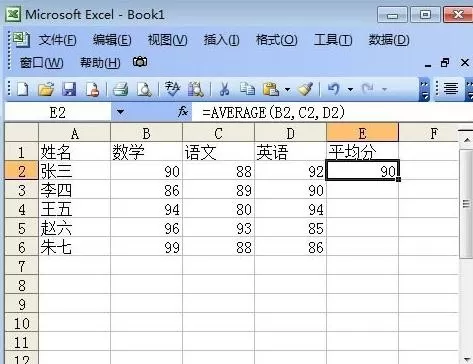Click the Excel icon in the title bar
The image size is (473, 364).
[x=13, y=14]
